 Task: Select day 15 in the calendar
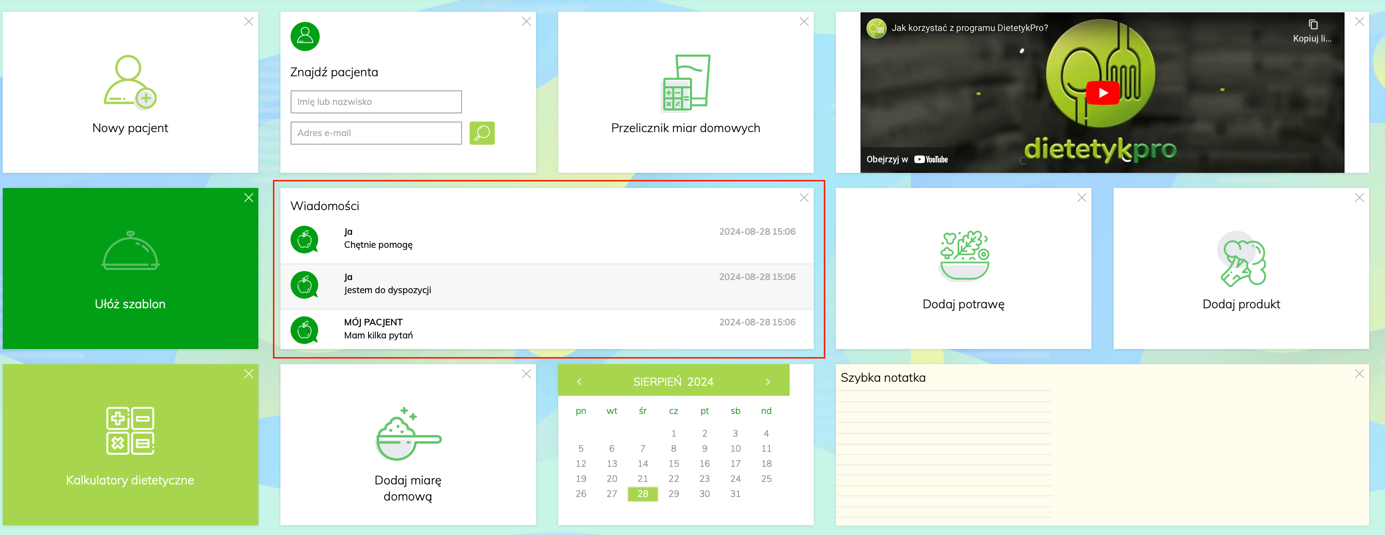674,464
